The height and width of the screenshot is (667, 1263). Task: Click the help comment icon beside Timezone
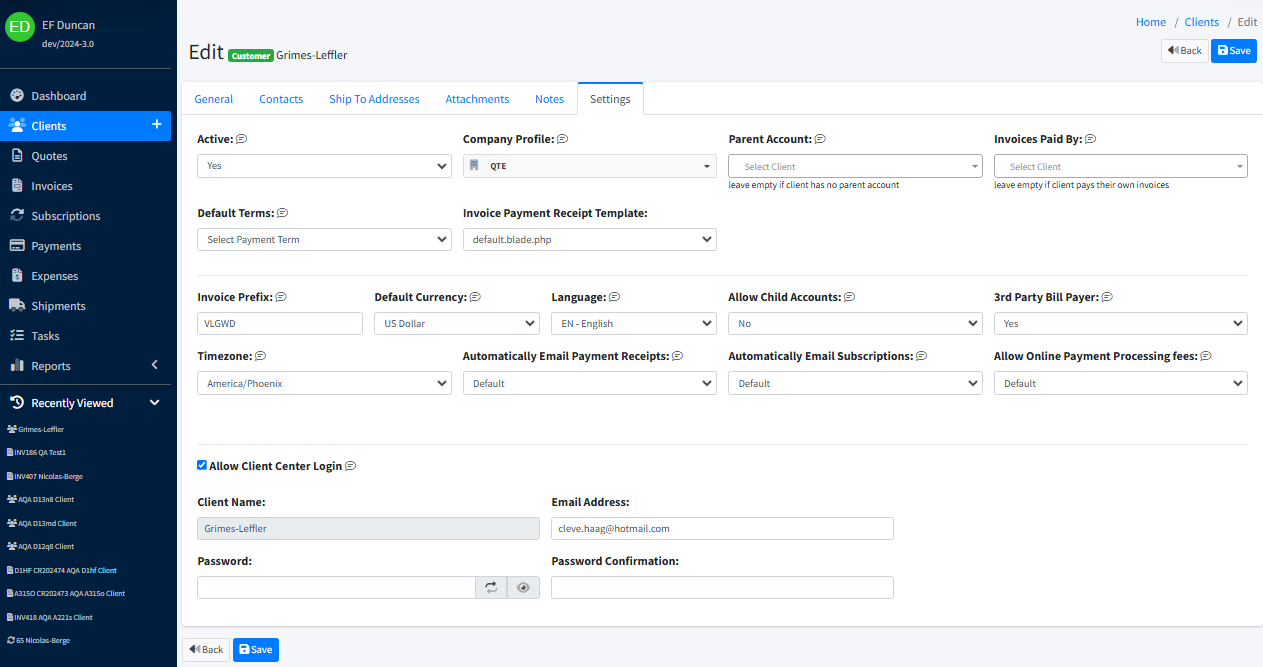point(260,356)
